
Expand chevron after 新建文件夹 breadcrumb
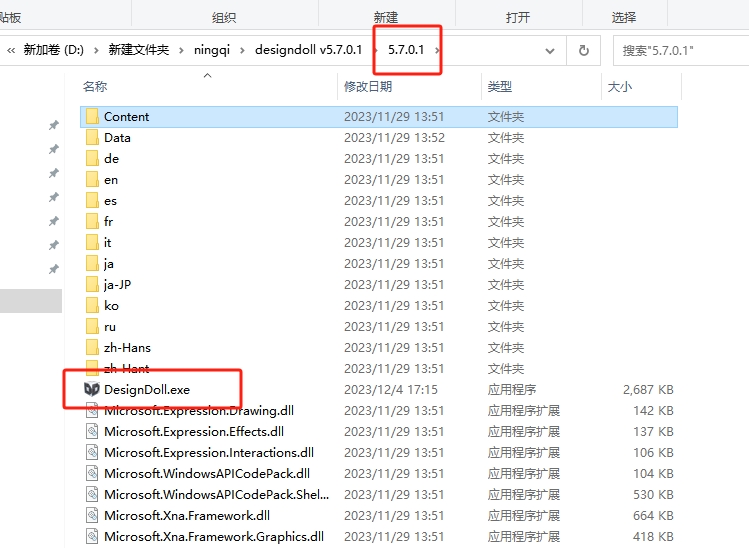pyautogui.click(x=181, y=50)
